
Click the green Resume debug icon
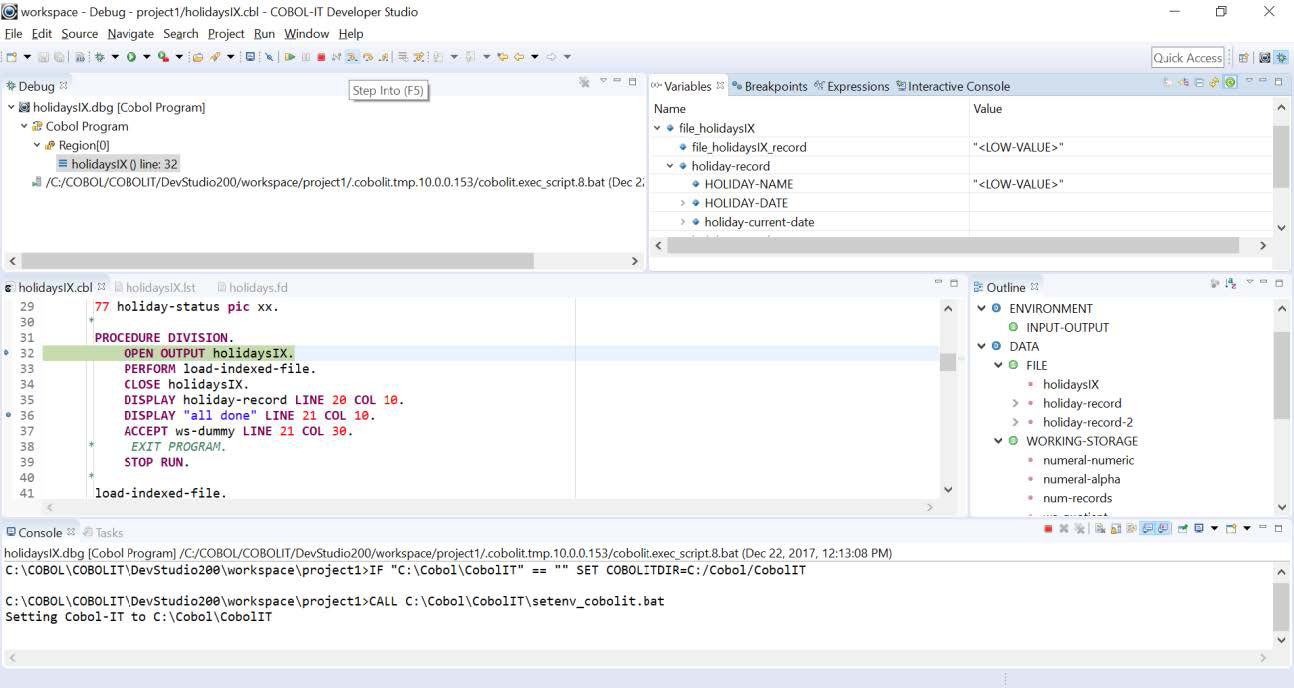coord(290,57)
